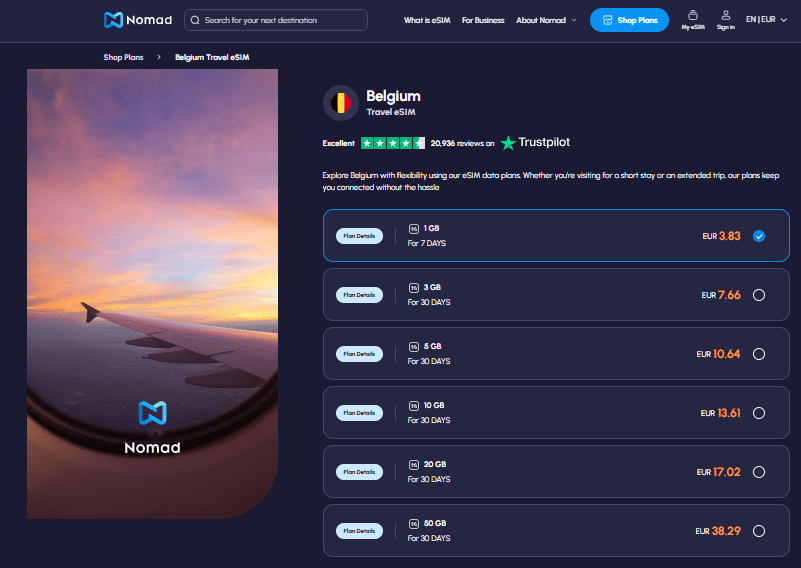Screen dimensions: 801x568
Task: Click the Belgium flag icon
Action: 341,103
